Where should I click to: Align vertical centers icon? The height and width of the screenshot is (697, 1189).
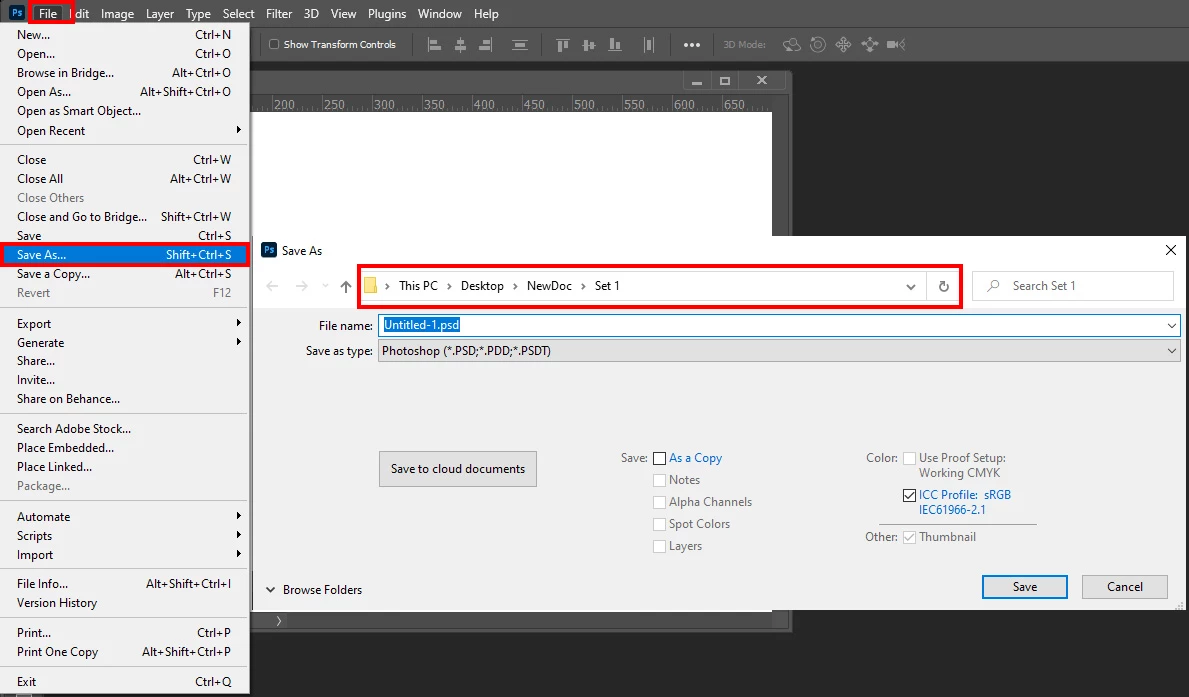[588, 45]
